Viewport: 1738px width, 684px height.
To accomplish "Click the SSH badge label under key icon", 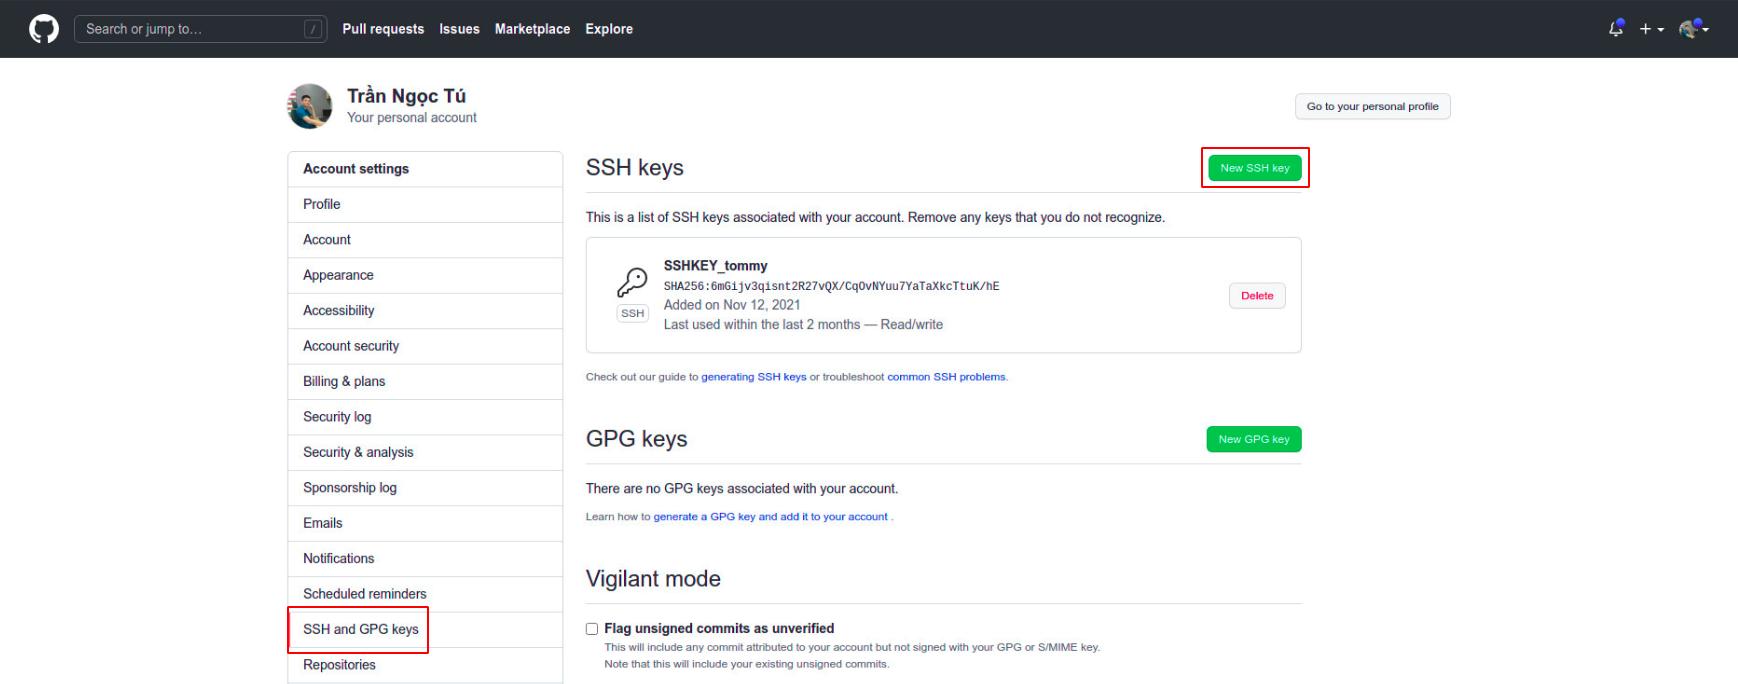I will tap(632, 313).
